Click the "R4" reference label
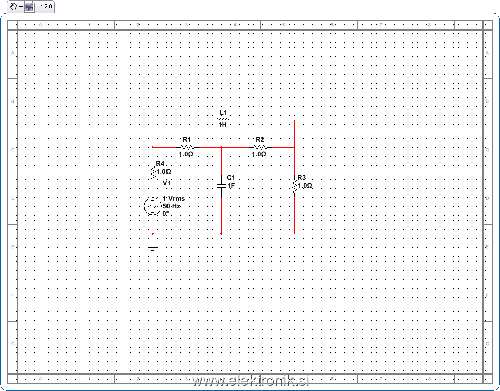Image resolution: width=500 pixels, height=391 pixels. point(160,163)
